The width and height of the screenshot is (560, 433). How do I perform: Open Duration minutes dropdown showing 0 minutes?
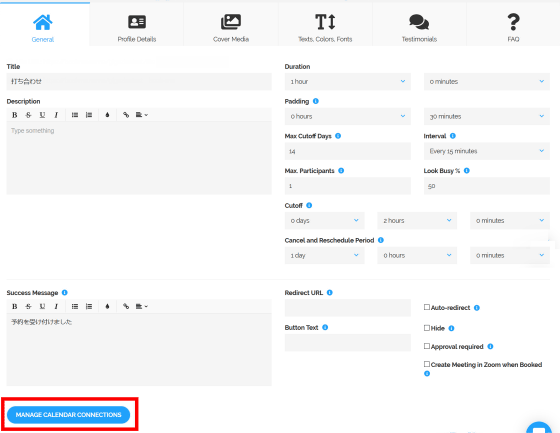(487, 81)
